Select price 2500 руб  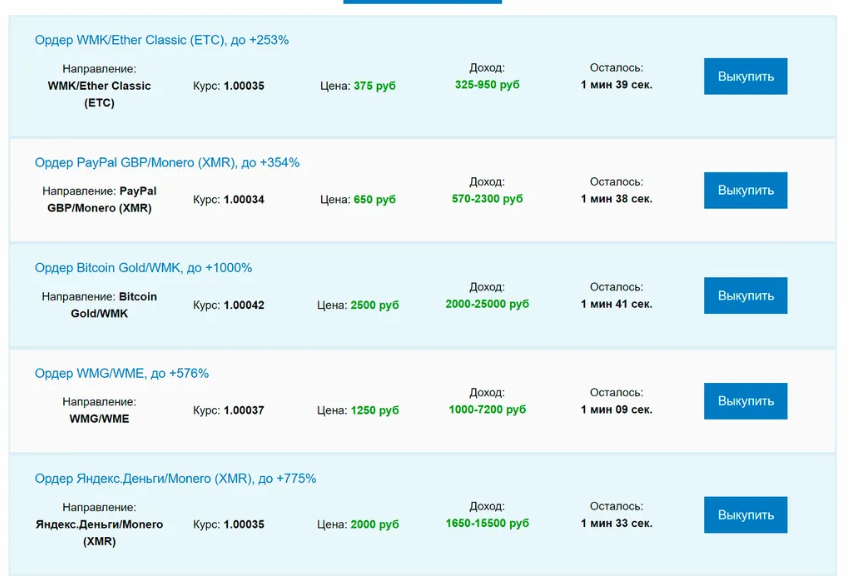coord(374,305)
